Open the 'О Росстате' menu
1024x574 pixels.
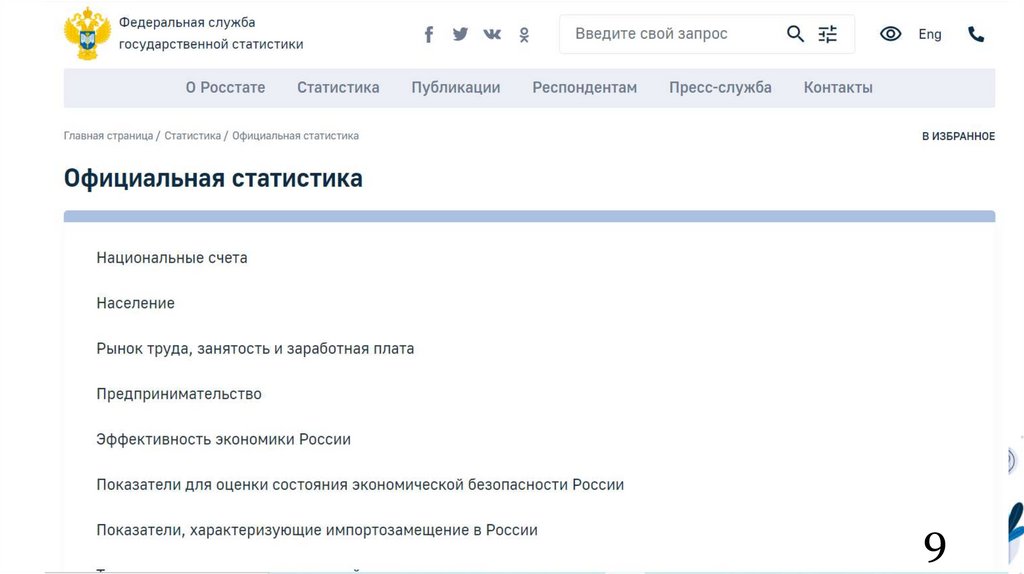(x=225, y=88)
